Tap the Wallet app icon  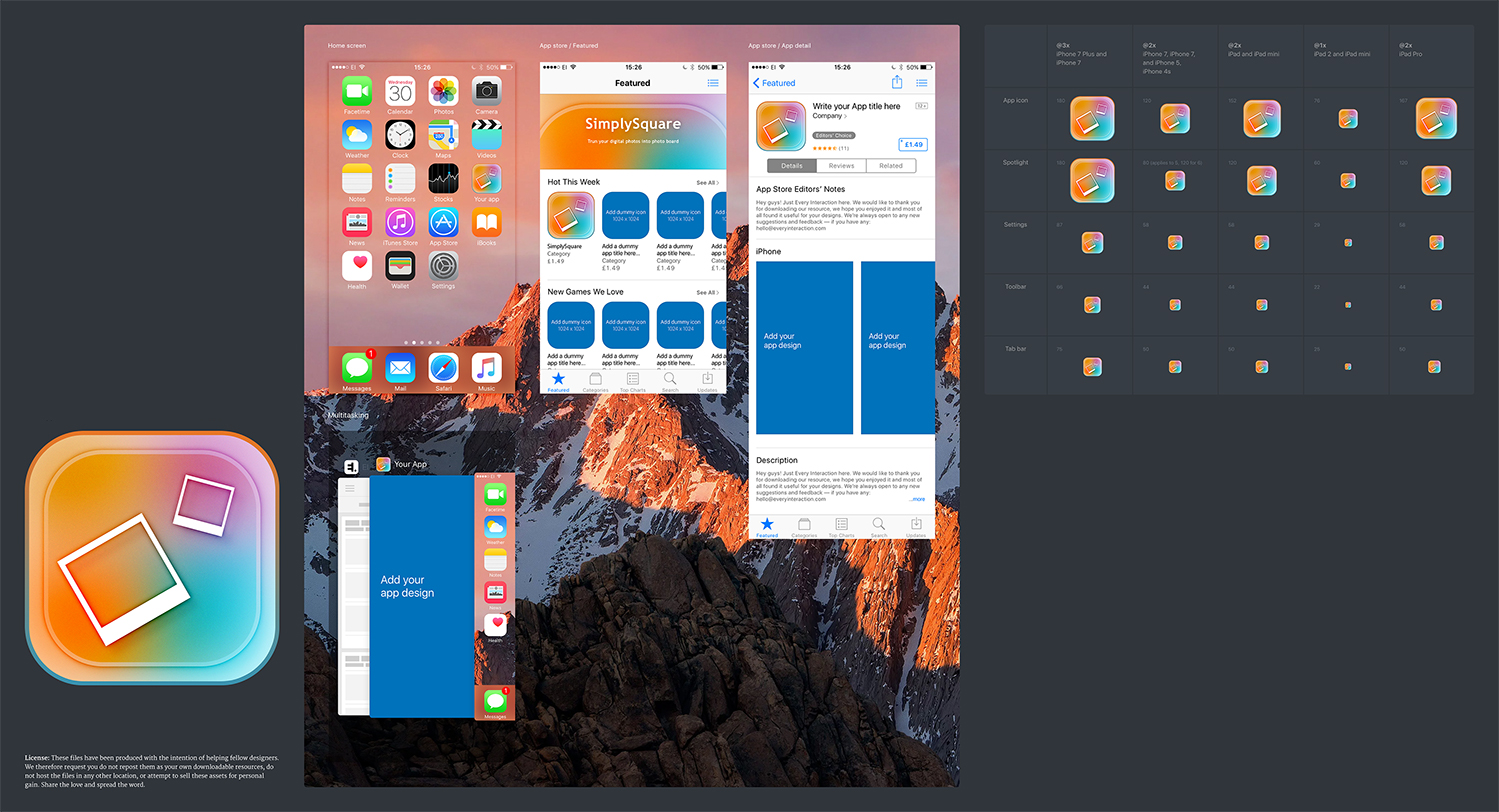pyautogui.click(x=400, y=267)
